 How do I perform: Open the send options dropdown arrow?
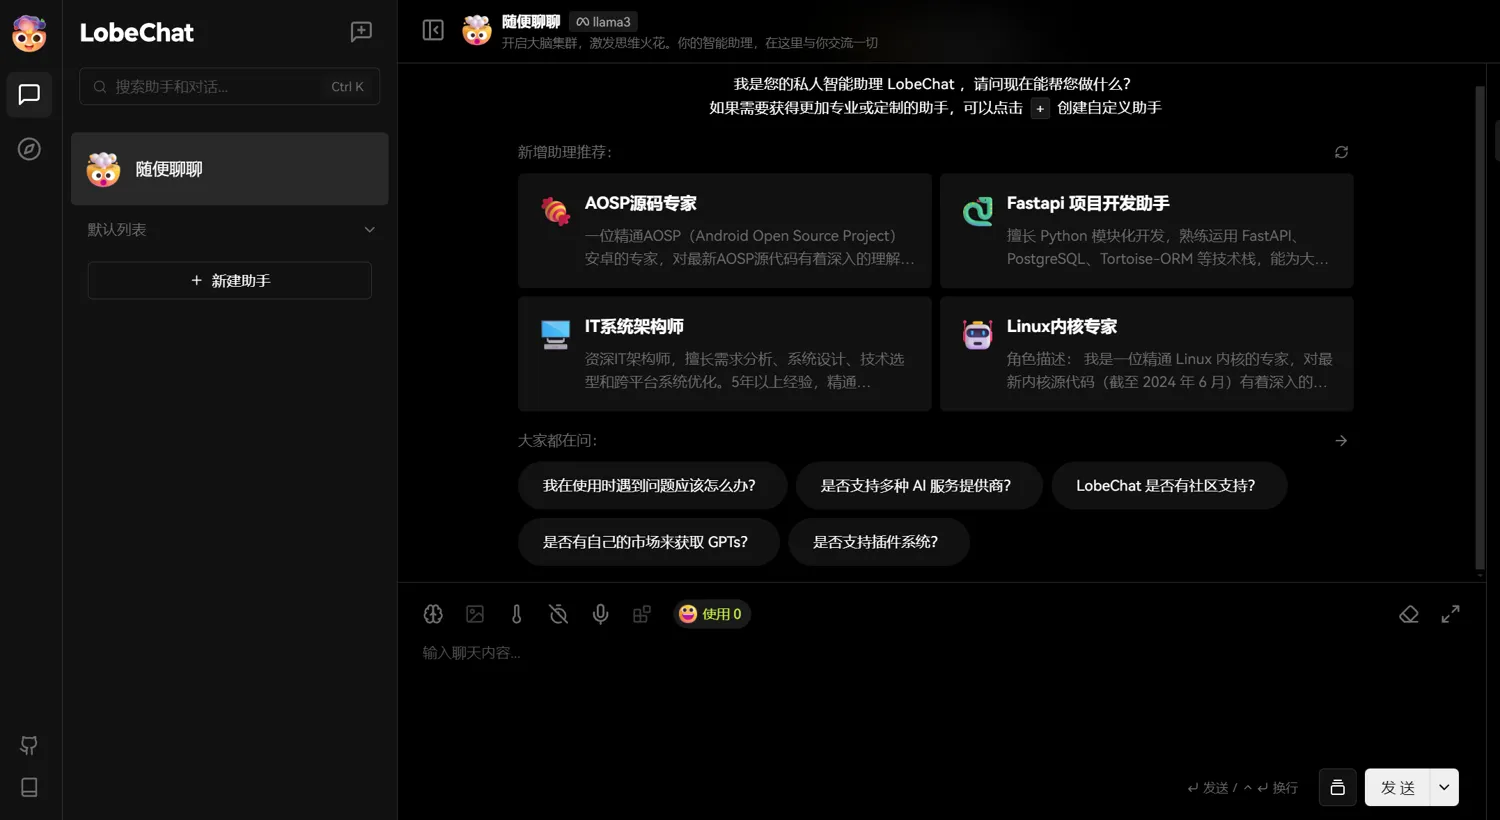point(1444,787)
